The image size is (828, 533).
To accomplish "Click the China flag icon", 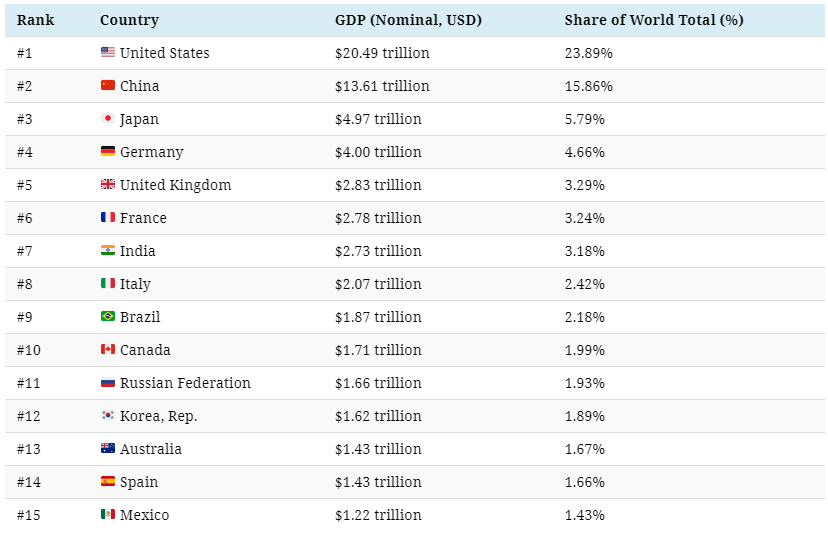I will (x=108, y=86).
